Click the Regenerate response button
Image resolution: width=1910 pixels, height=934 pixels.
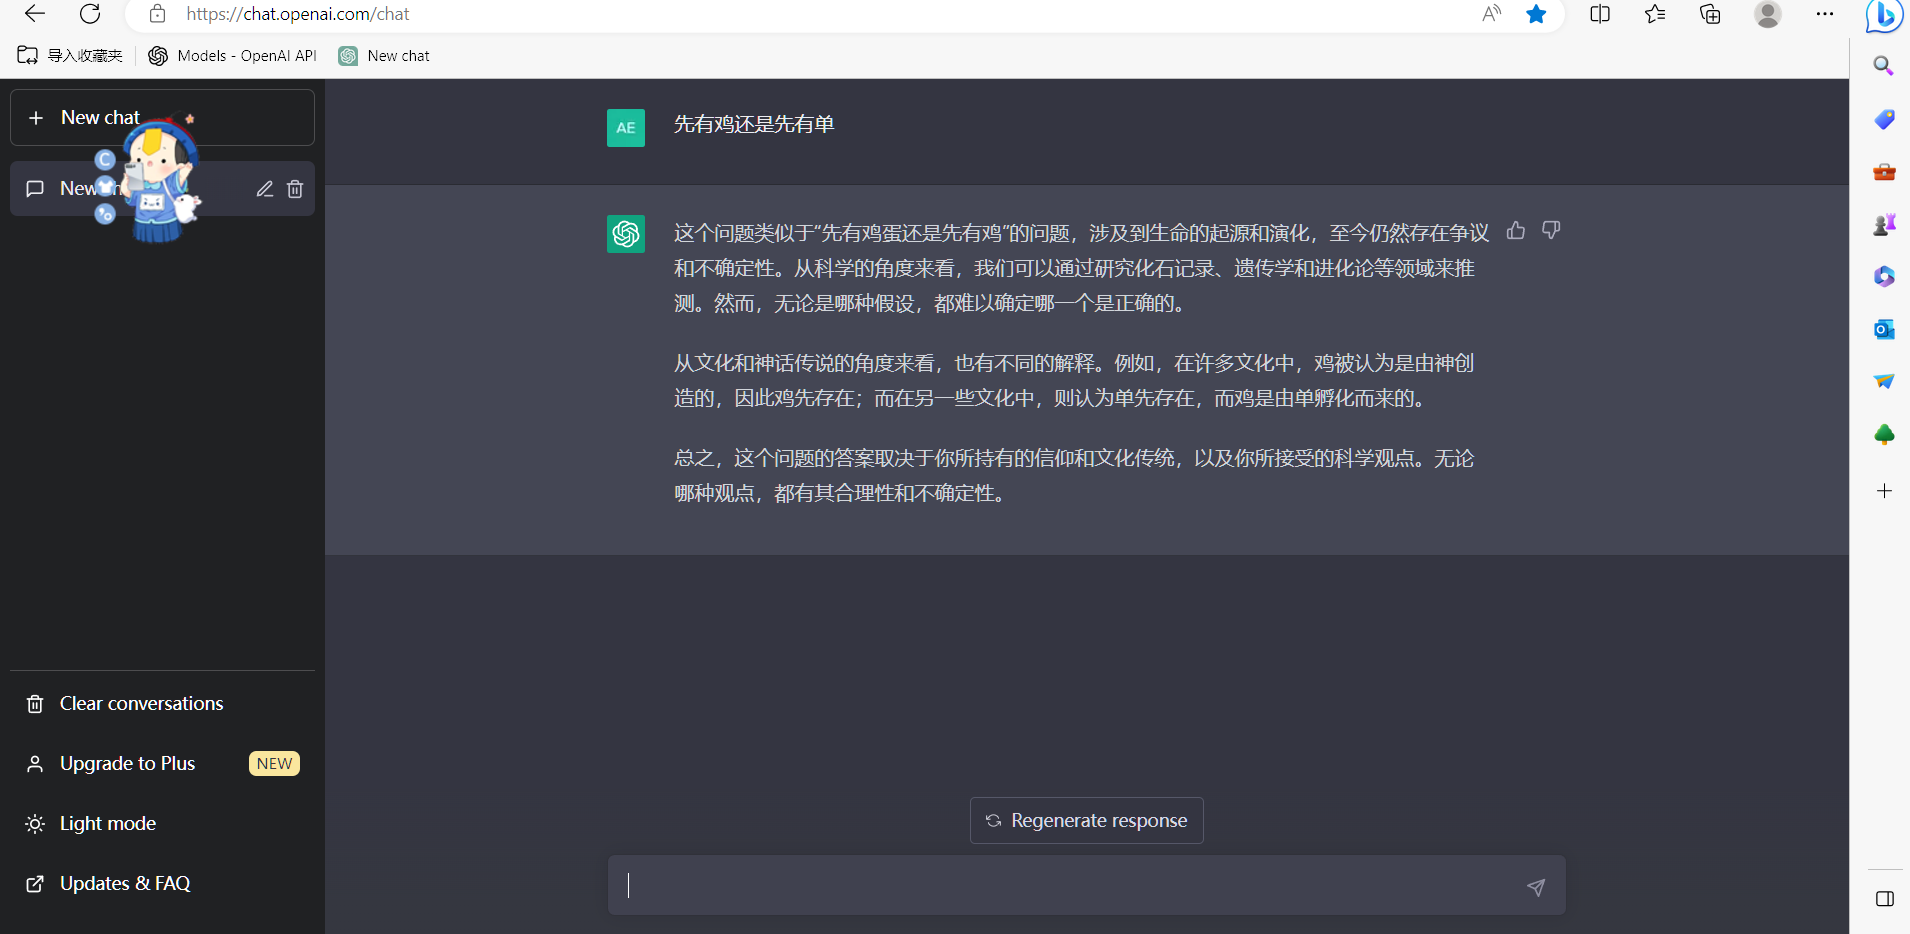[x=1087, y=821]
